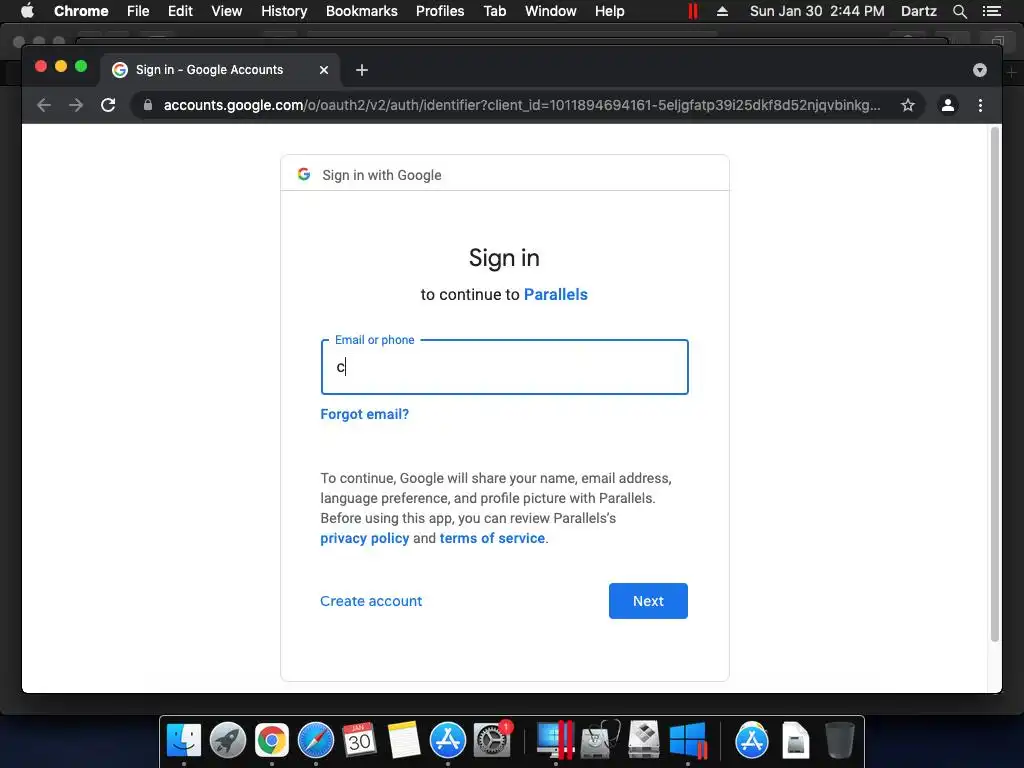Open the Profiles menu

pos(440,11)
